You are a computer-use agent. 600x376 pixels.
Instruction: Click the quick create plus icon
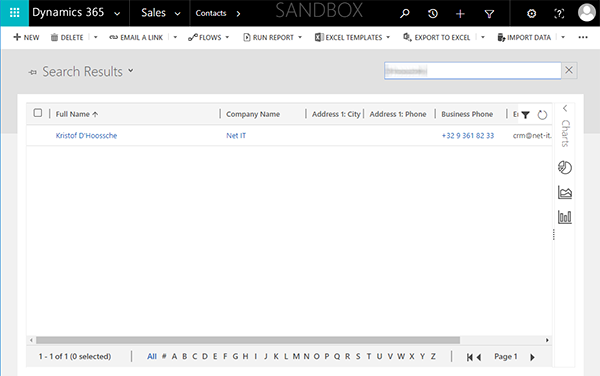pos(460,14)
